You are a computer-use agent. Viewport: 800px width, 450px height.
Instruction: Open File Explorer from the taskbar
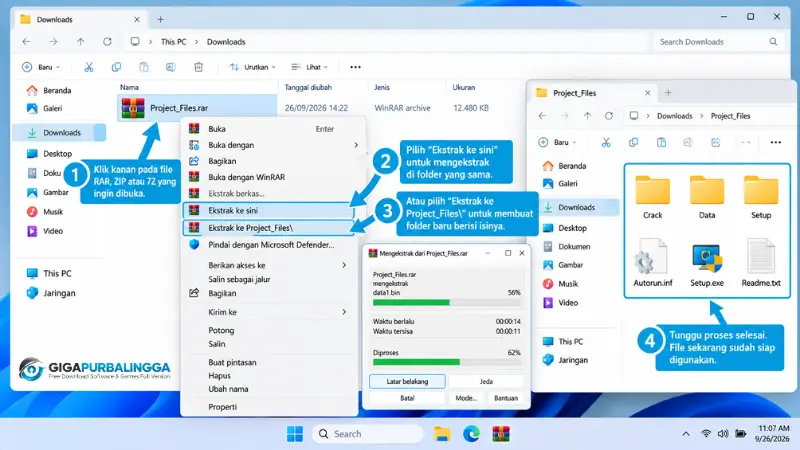442,434
